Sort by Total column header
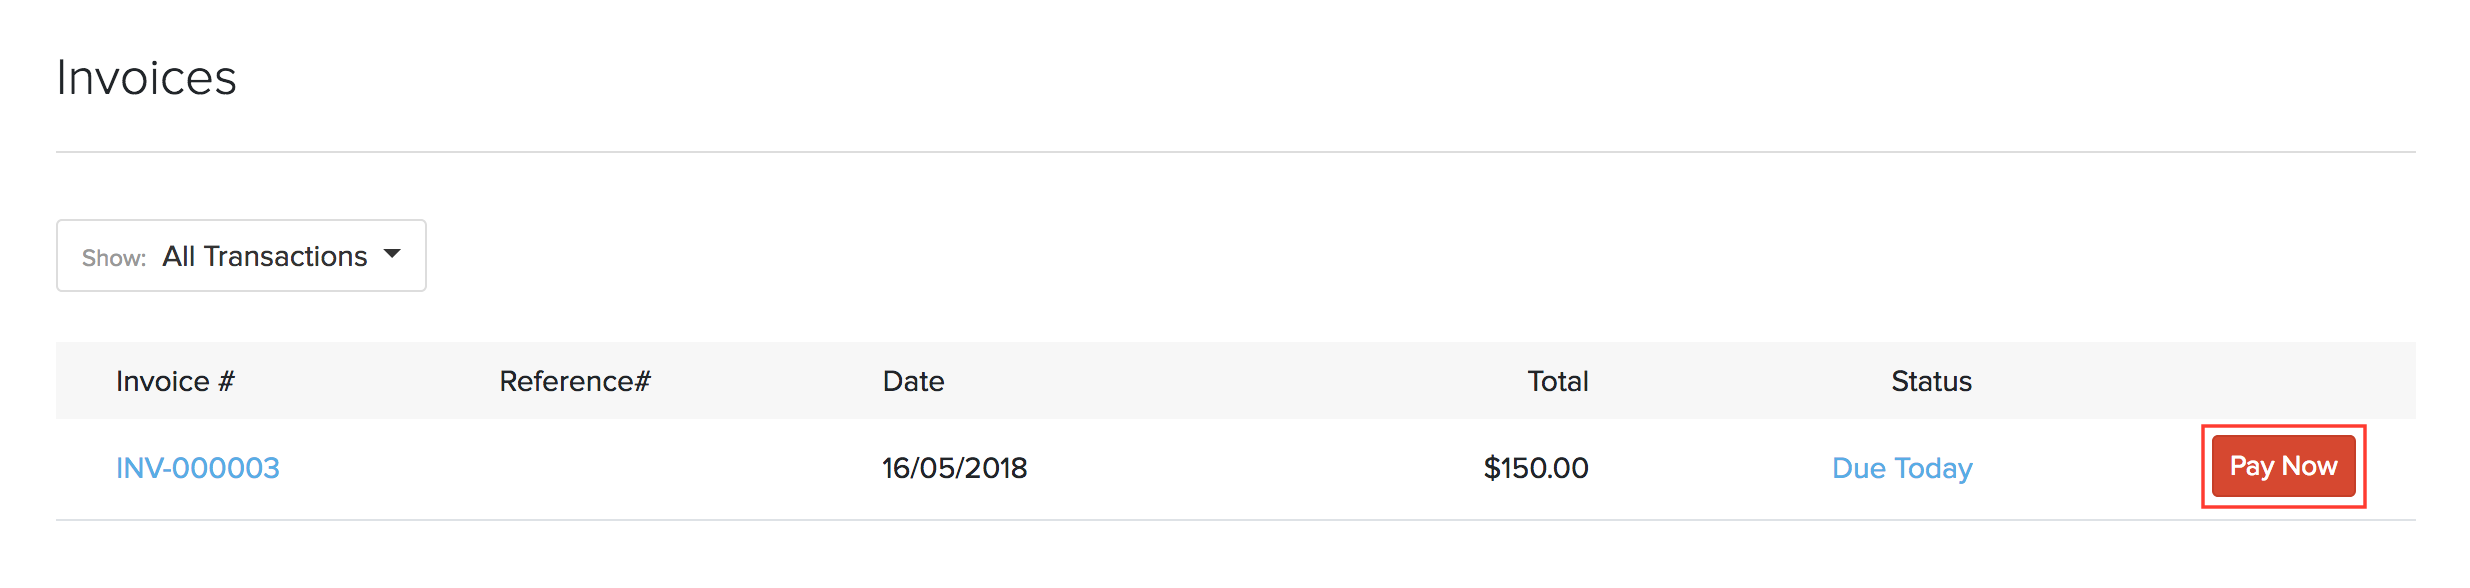 point(1557,381)
